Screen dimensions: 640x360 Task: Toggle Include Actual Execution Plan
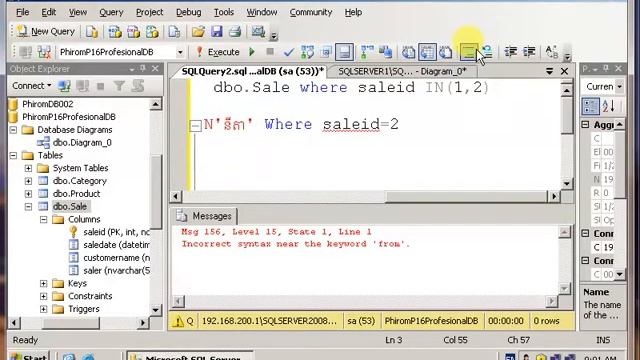coord(367,52)
